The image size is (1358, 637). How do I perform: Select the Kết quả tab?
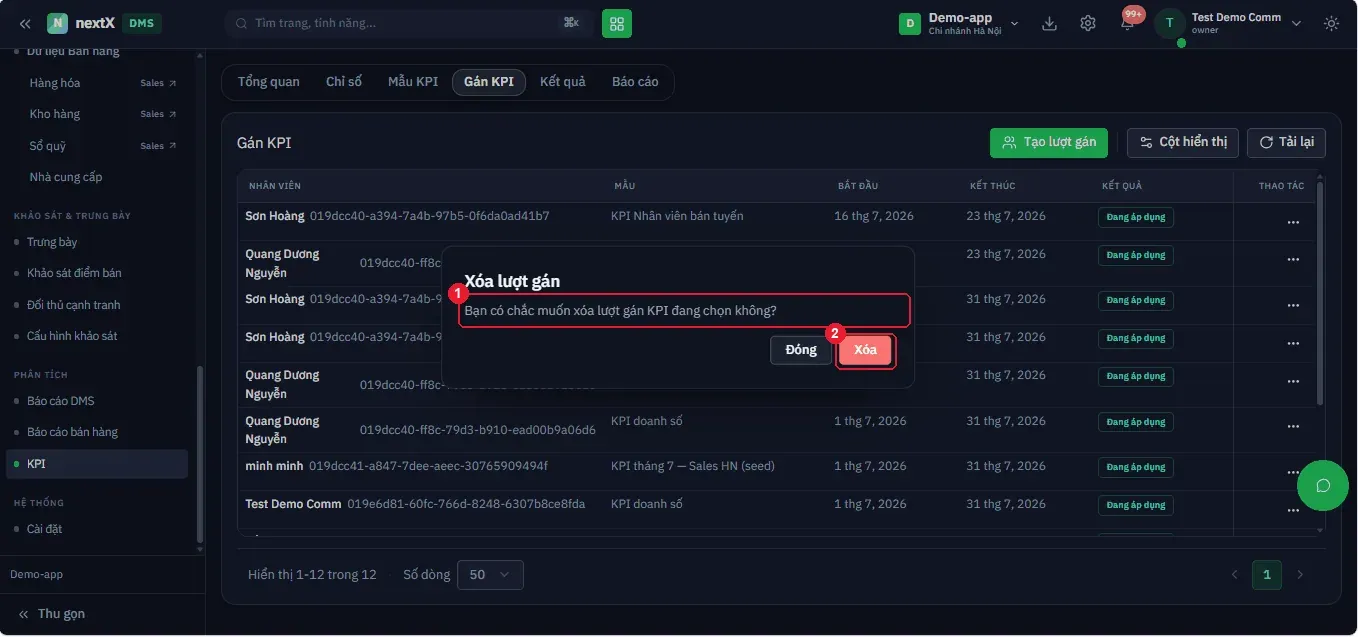coord(563,82)
